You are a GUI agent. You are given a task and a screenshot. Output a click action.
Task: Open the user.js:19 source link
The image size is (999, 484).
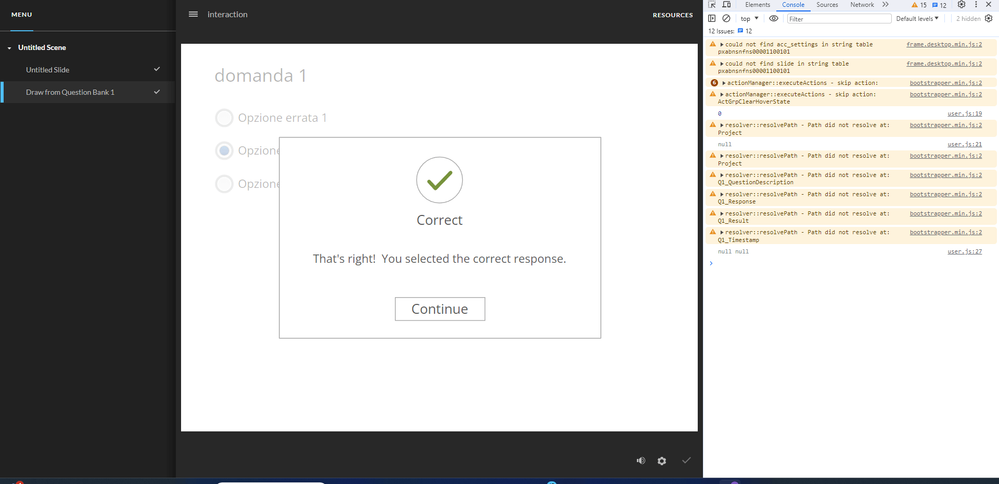(x=965, y=113)
